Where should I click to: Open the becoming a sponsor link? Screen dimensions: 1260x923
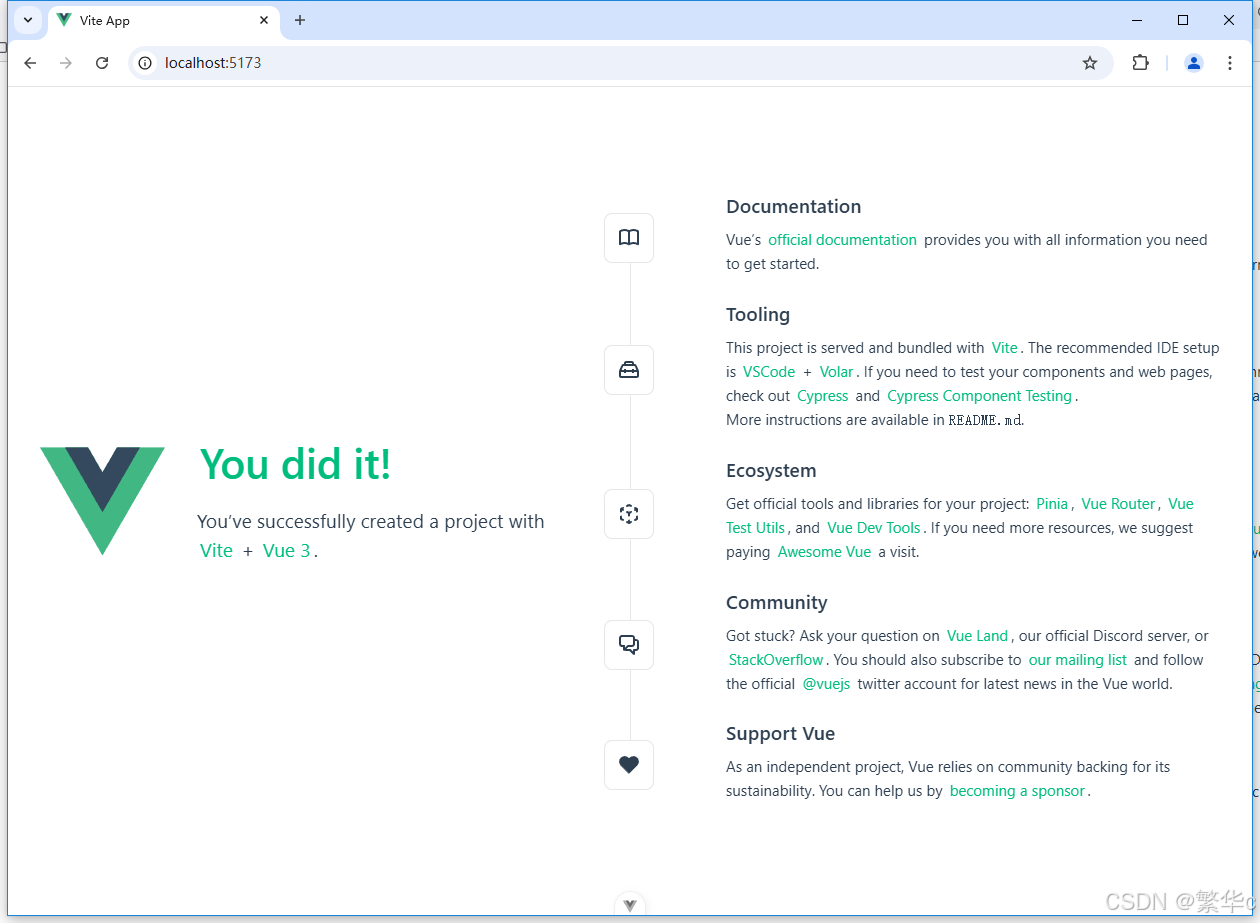pyautogui.click(x=1017, y=791)
